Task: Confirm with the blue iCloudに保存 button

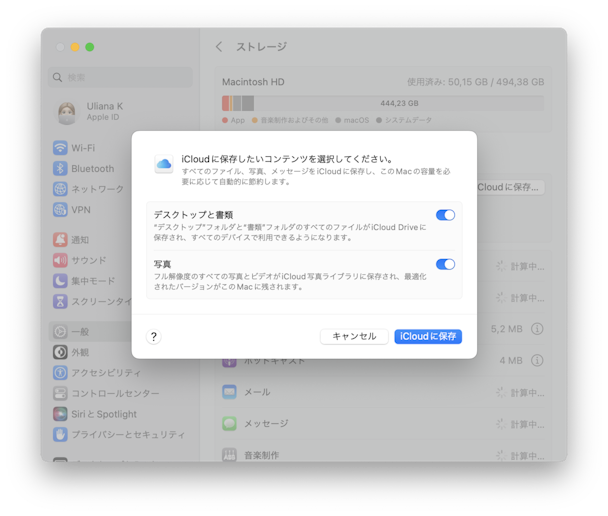Action: (428, 336)
